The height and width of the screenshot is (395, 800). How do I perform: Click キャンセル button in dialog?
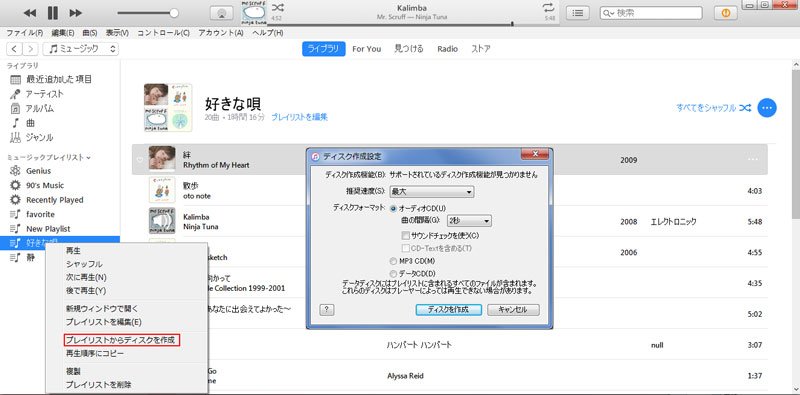coord(513,310)
